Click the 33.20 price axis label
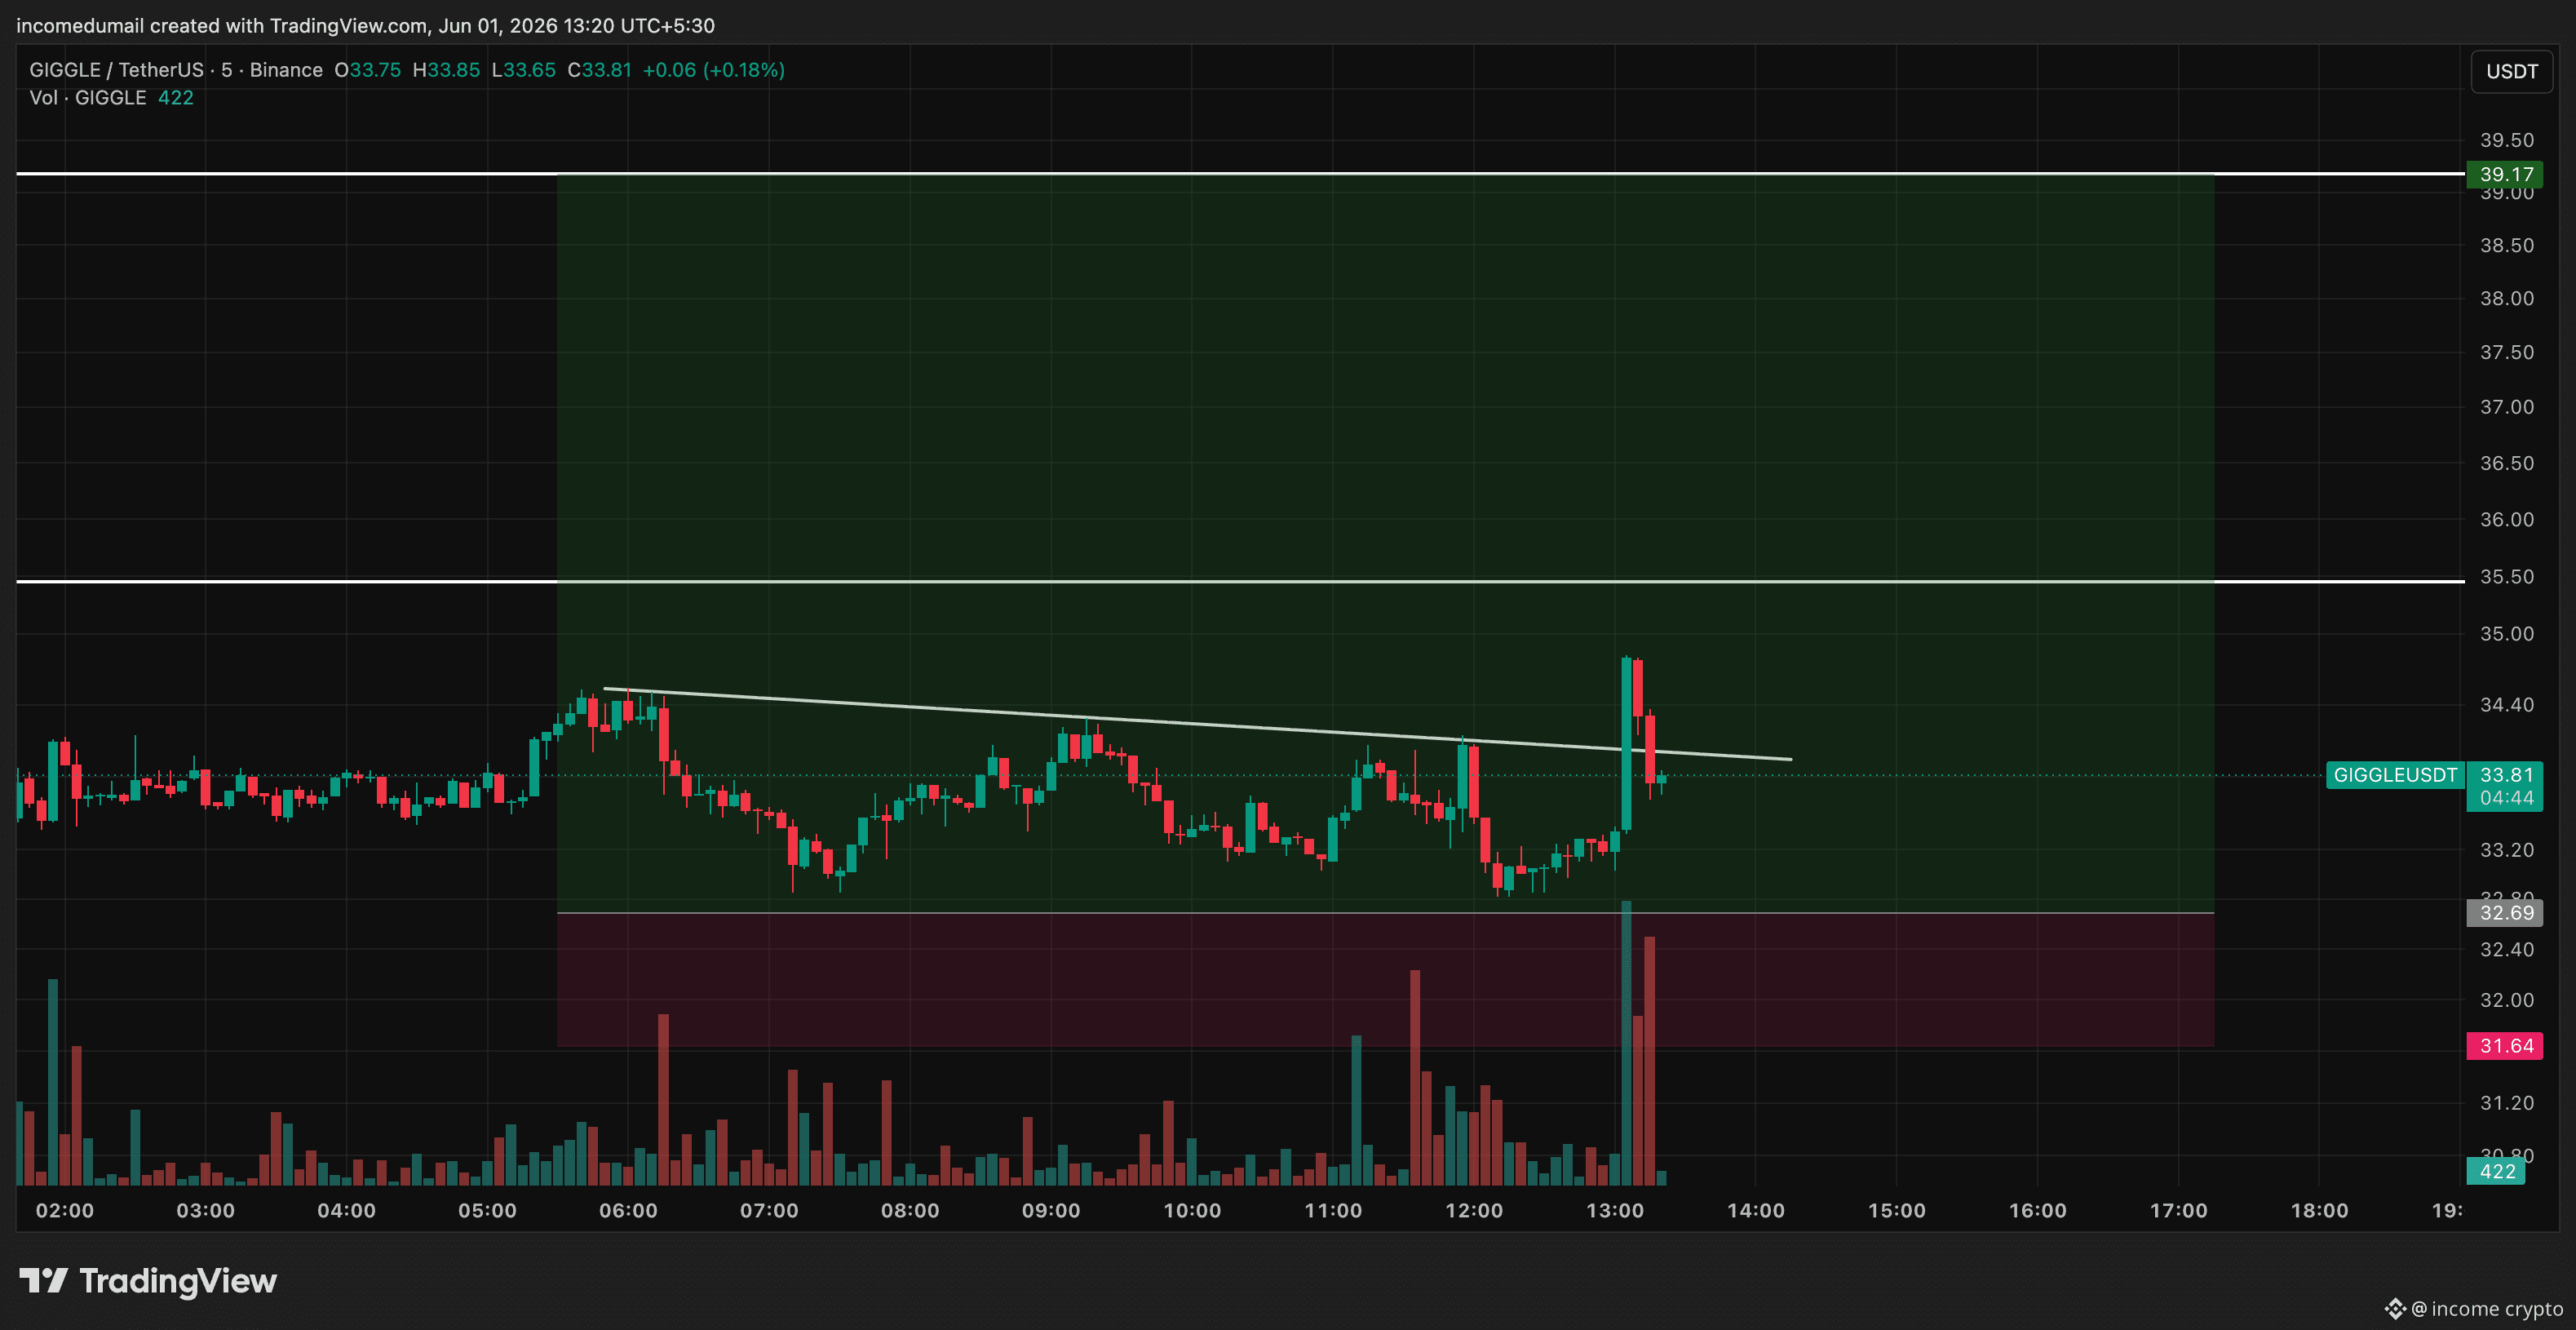Viewport: 2576px width, 1330px height. coord(2506,850)
